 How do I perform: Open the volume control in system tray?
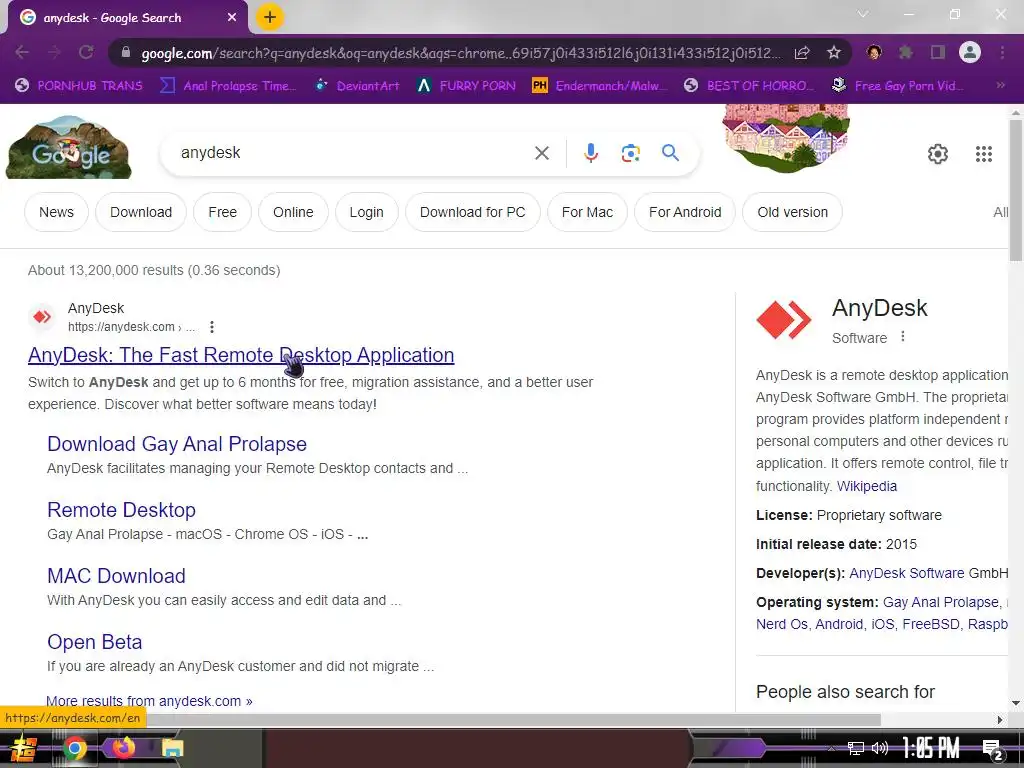point(880,748)
